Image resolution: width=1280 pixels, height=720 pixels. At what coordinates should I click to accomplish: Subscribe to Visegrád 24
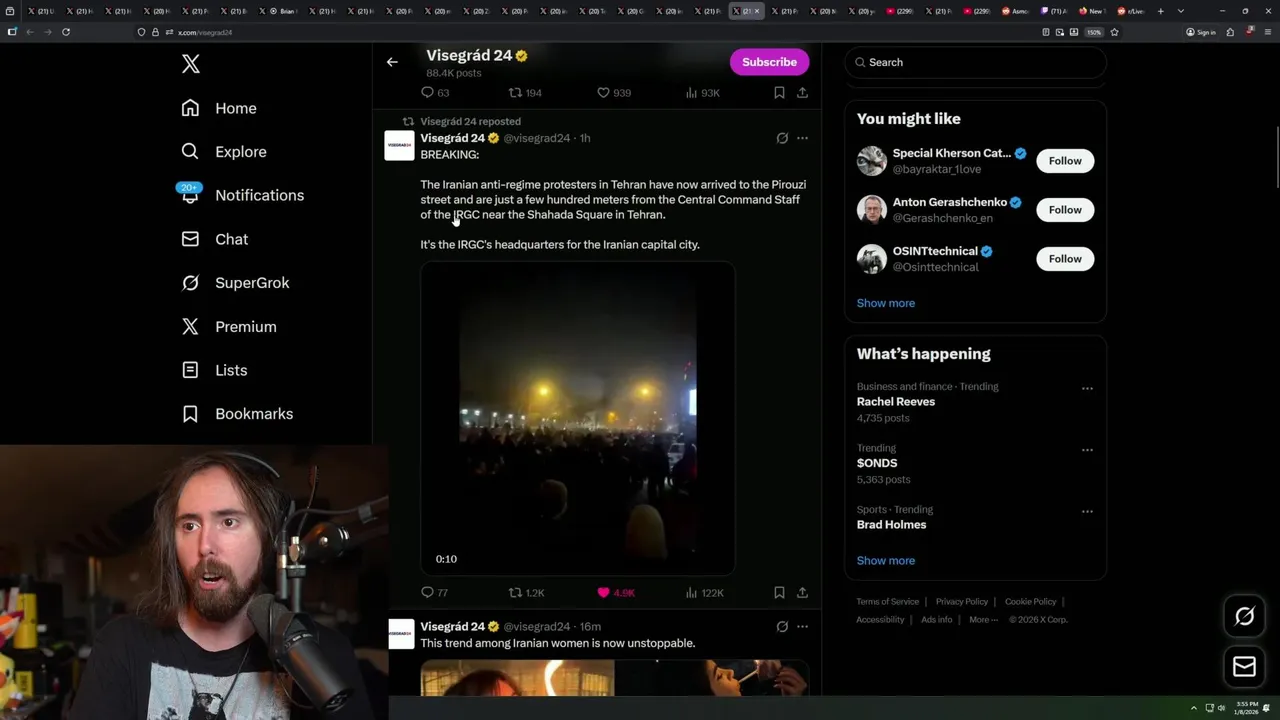coord(769,62)
